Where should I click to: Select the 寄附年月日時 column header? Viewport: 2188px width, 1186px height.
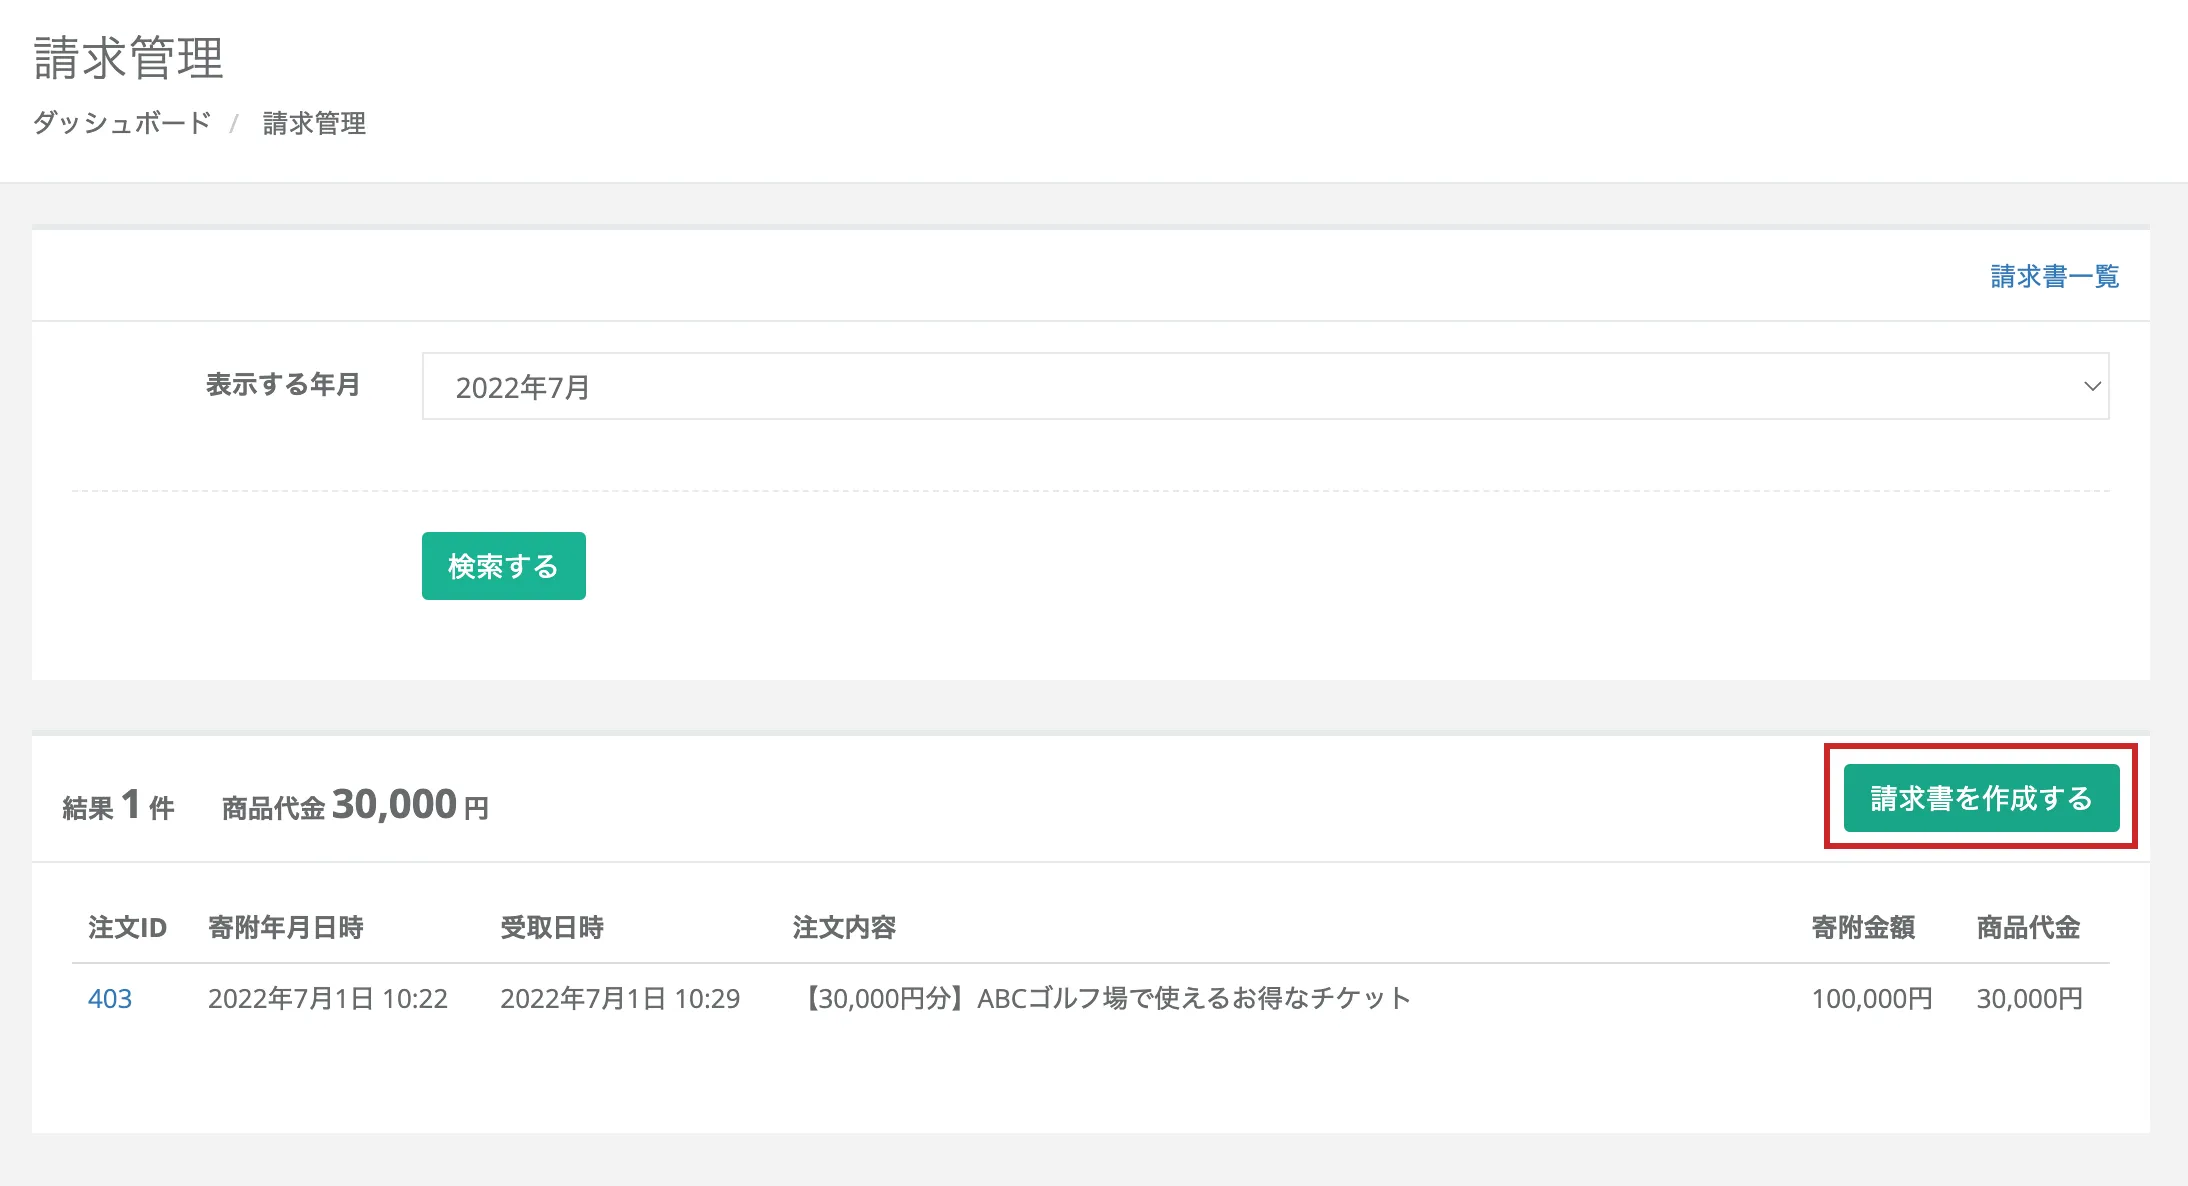(285, 928)
